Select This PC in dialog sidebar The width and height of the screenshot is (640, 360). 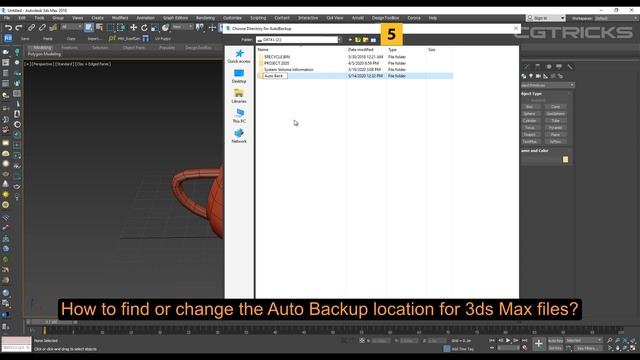[239, 116]
